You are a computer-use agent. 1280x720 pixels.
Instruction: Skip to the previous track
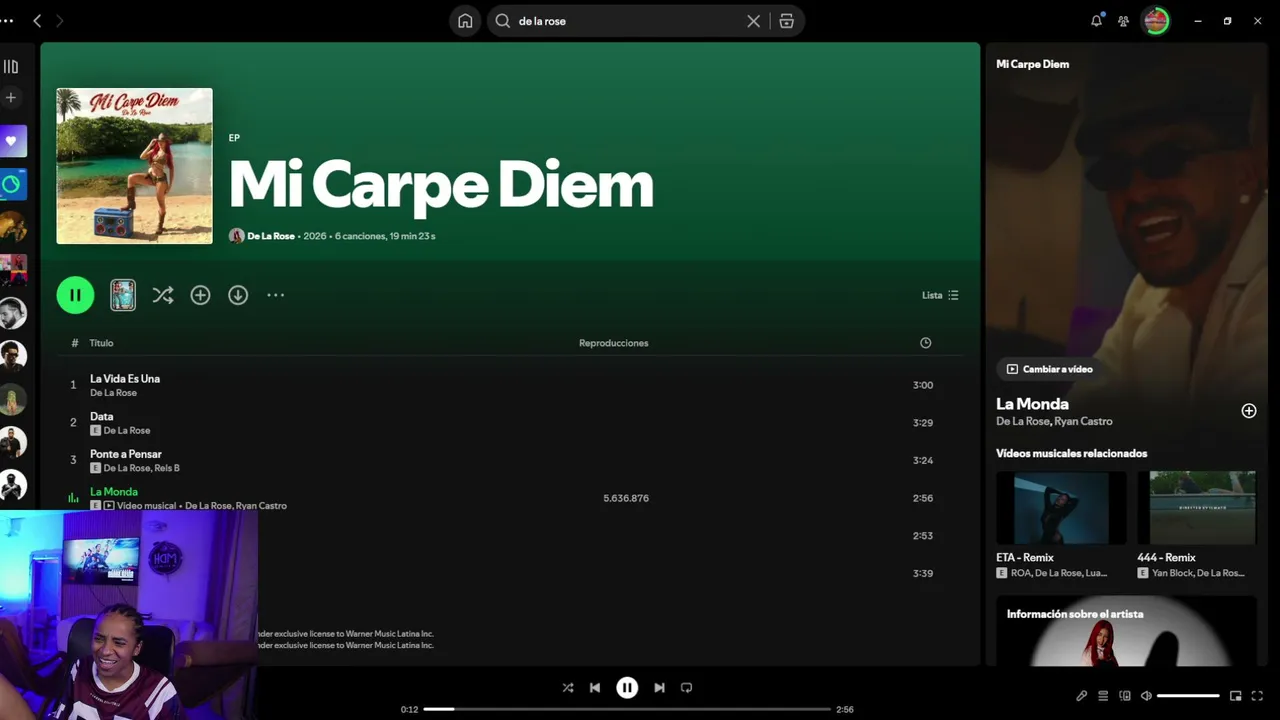[595, 688]
